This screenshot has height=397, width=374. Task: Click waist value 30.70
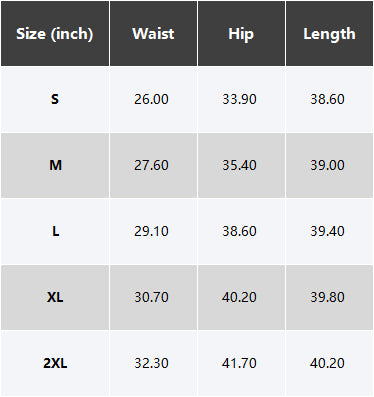click(x=151, y=297)
